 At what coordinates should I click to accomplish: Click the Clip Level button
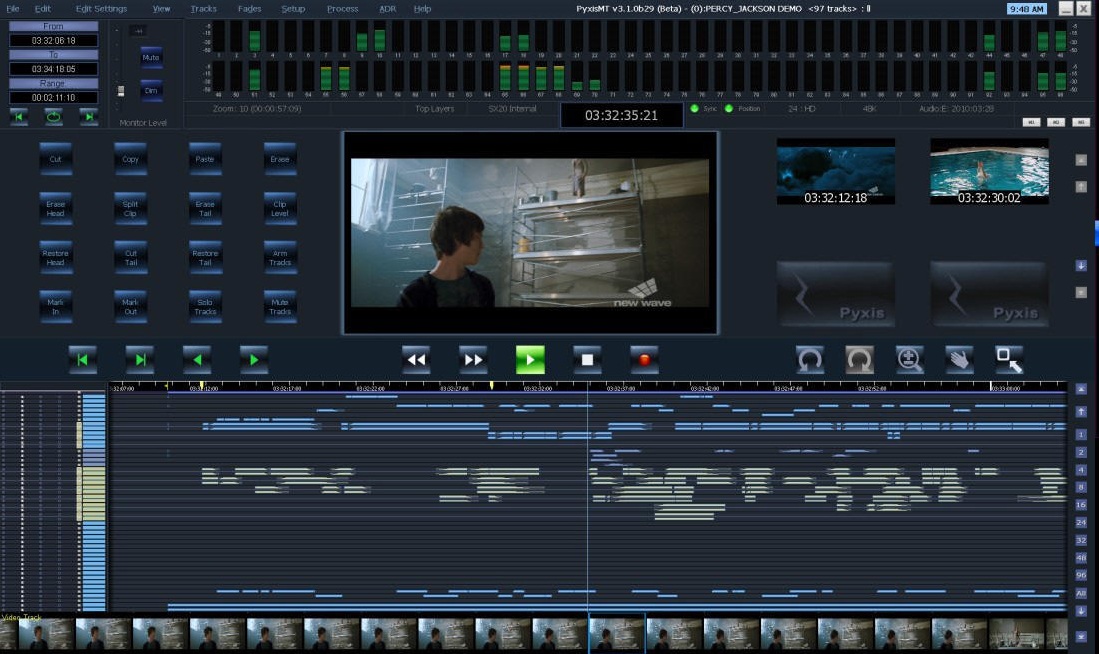[x=280, y=208]
